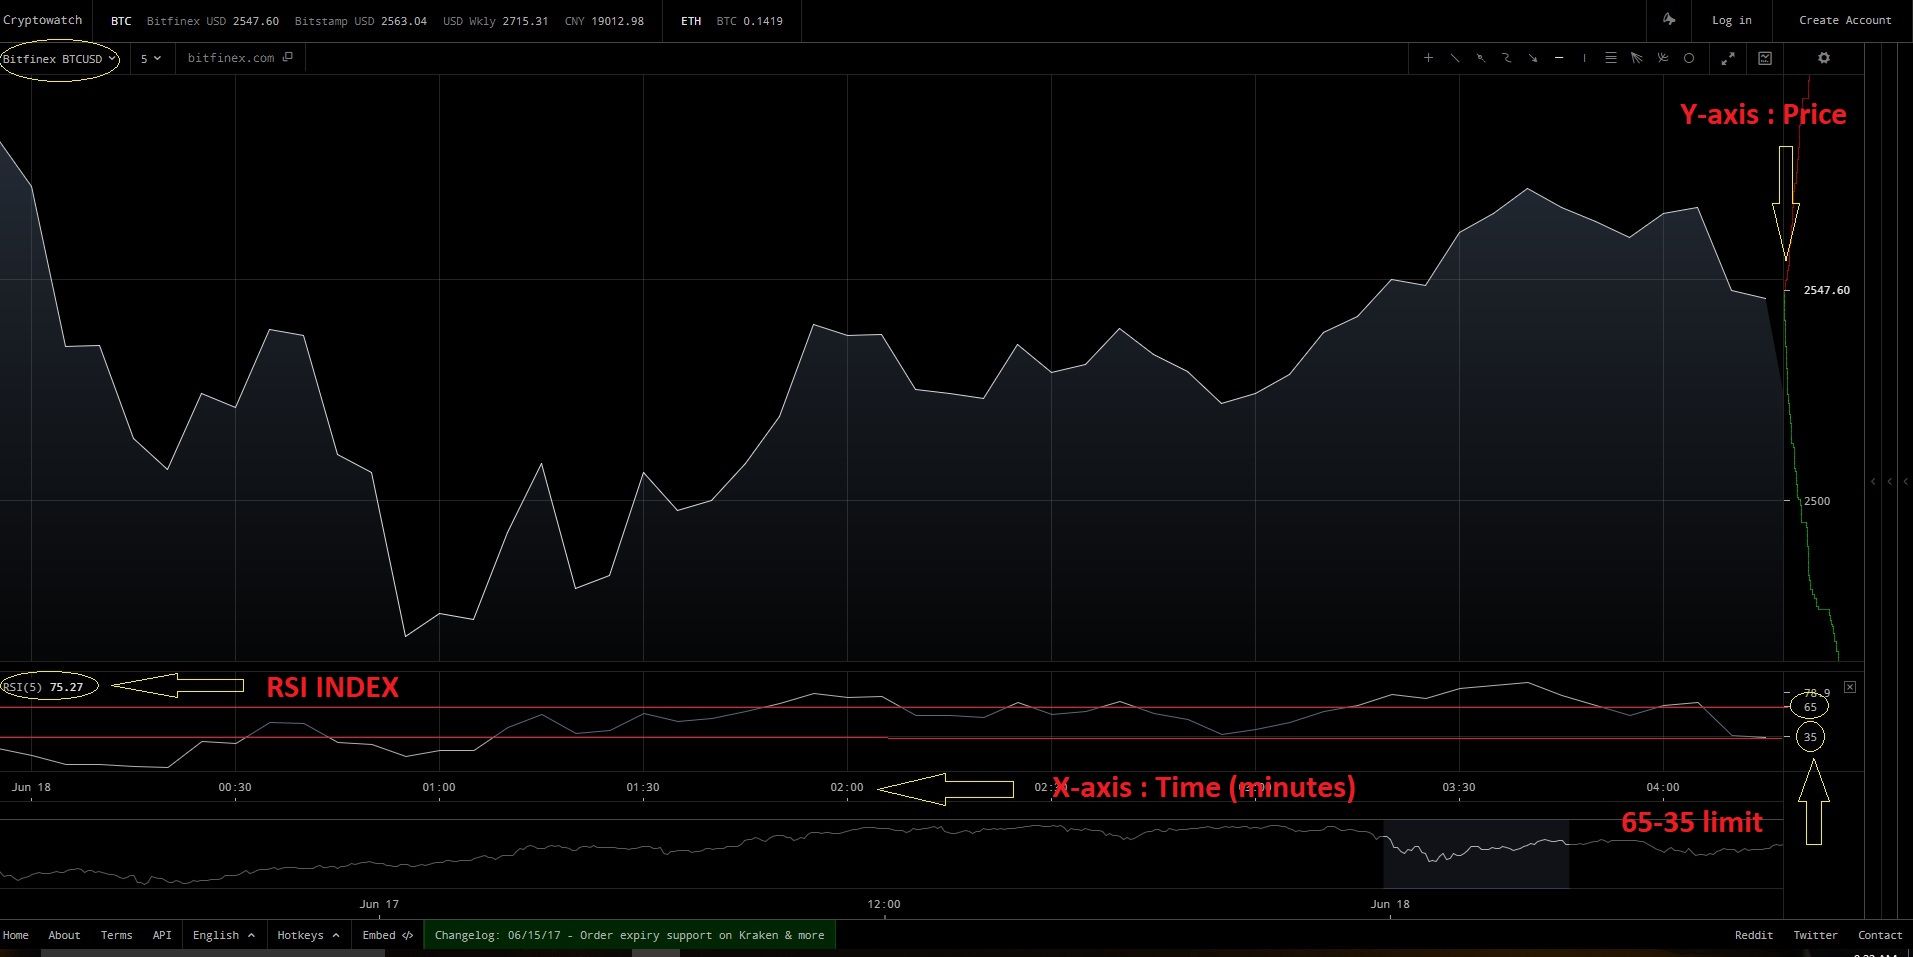Viewport: 1913px width, 957px height.
Task: Open the Terms footer link
Action: point(116,935)
